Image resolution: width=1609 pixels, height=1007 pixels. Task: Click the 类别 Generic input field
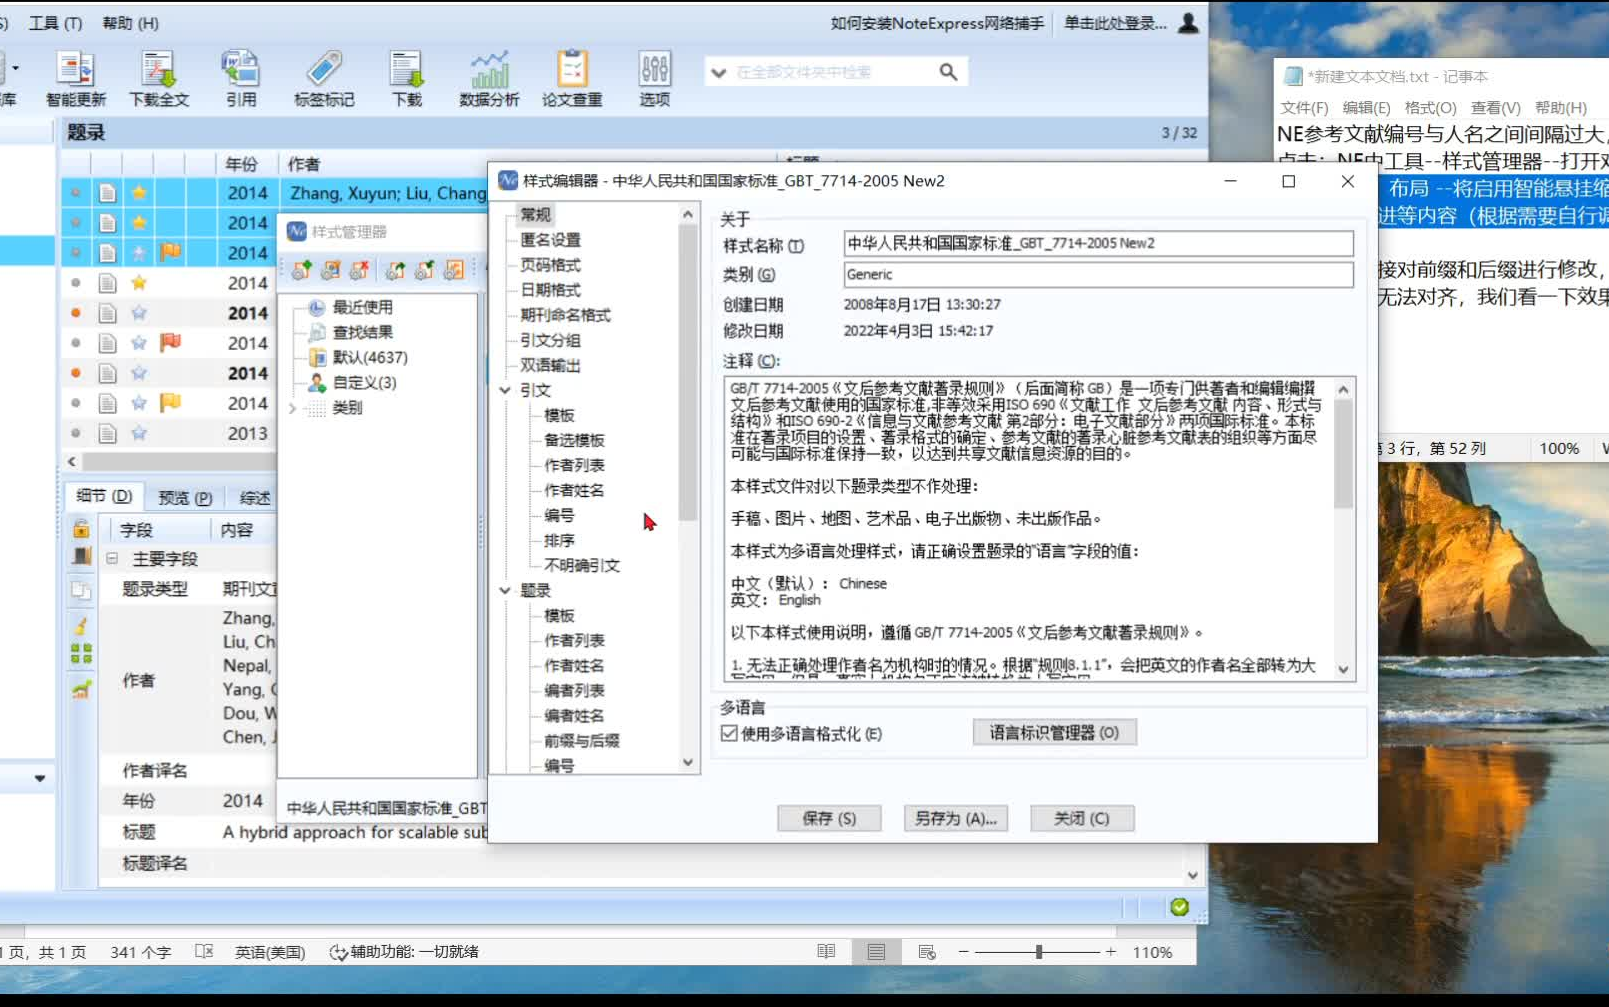tap(1098, 274)
